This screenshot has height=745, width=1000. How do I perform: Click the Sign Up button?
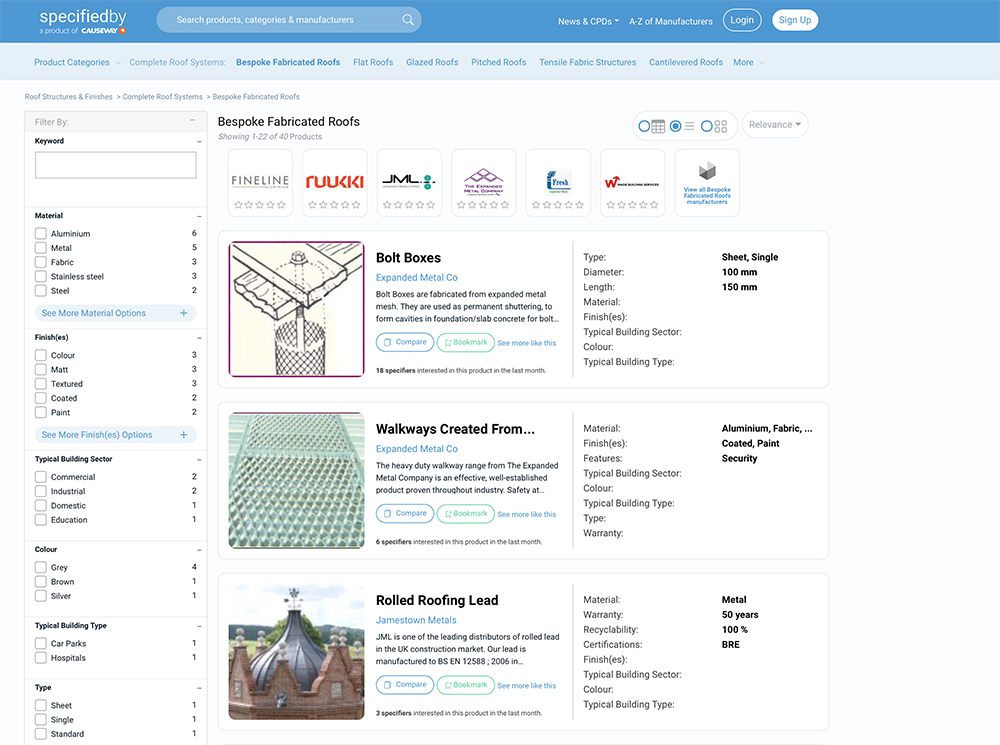pyautogui.click(x=795, y=20)
